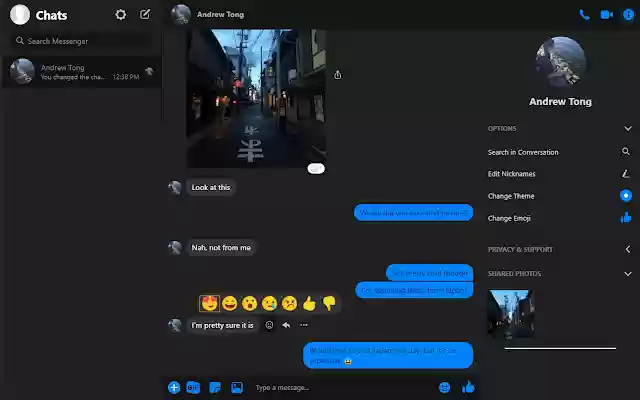Click the pencil icon for Edit Nicknames
This screenshot has height=400, width=640.
click(x=626, y=174)
